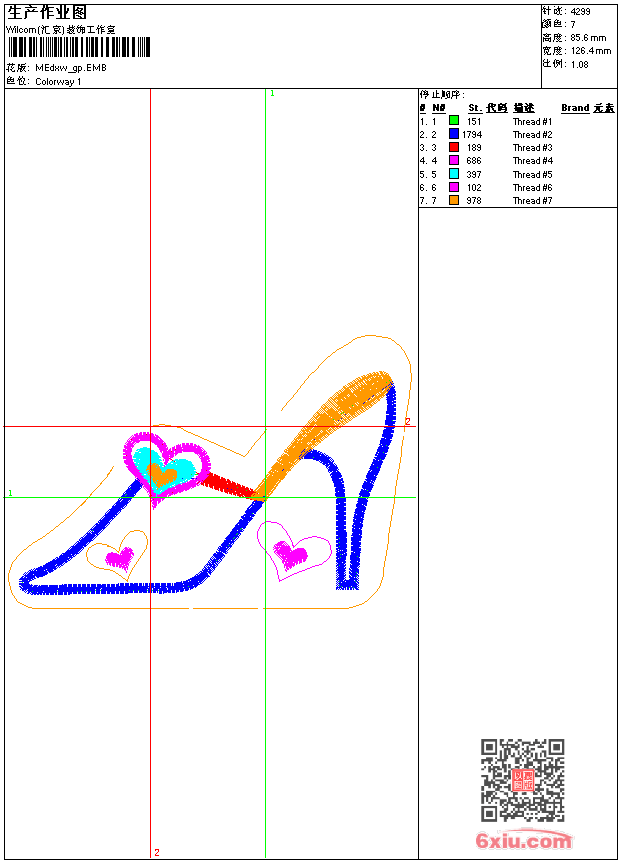This screenshot has height=860, width=620.
Task: Click the green Thread #1 color swatch
Action: pos(454,120)
